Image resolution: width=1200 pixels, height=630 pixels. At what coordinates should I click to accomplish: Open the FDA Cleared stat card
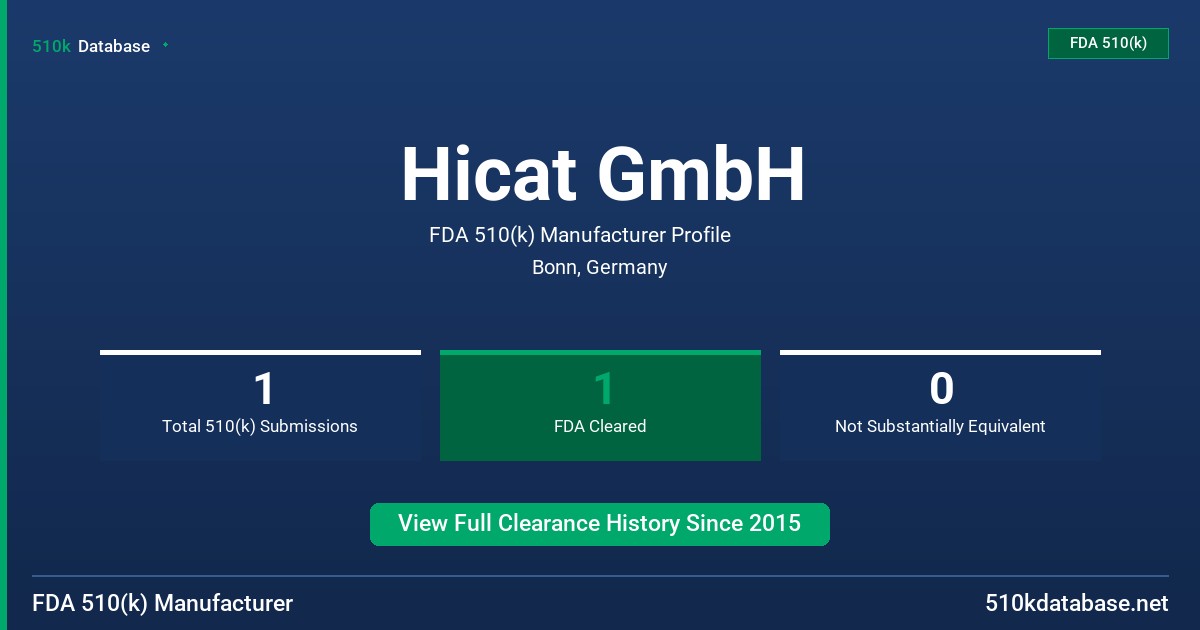(x=600, y=405)
